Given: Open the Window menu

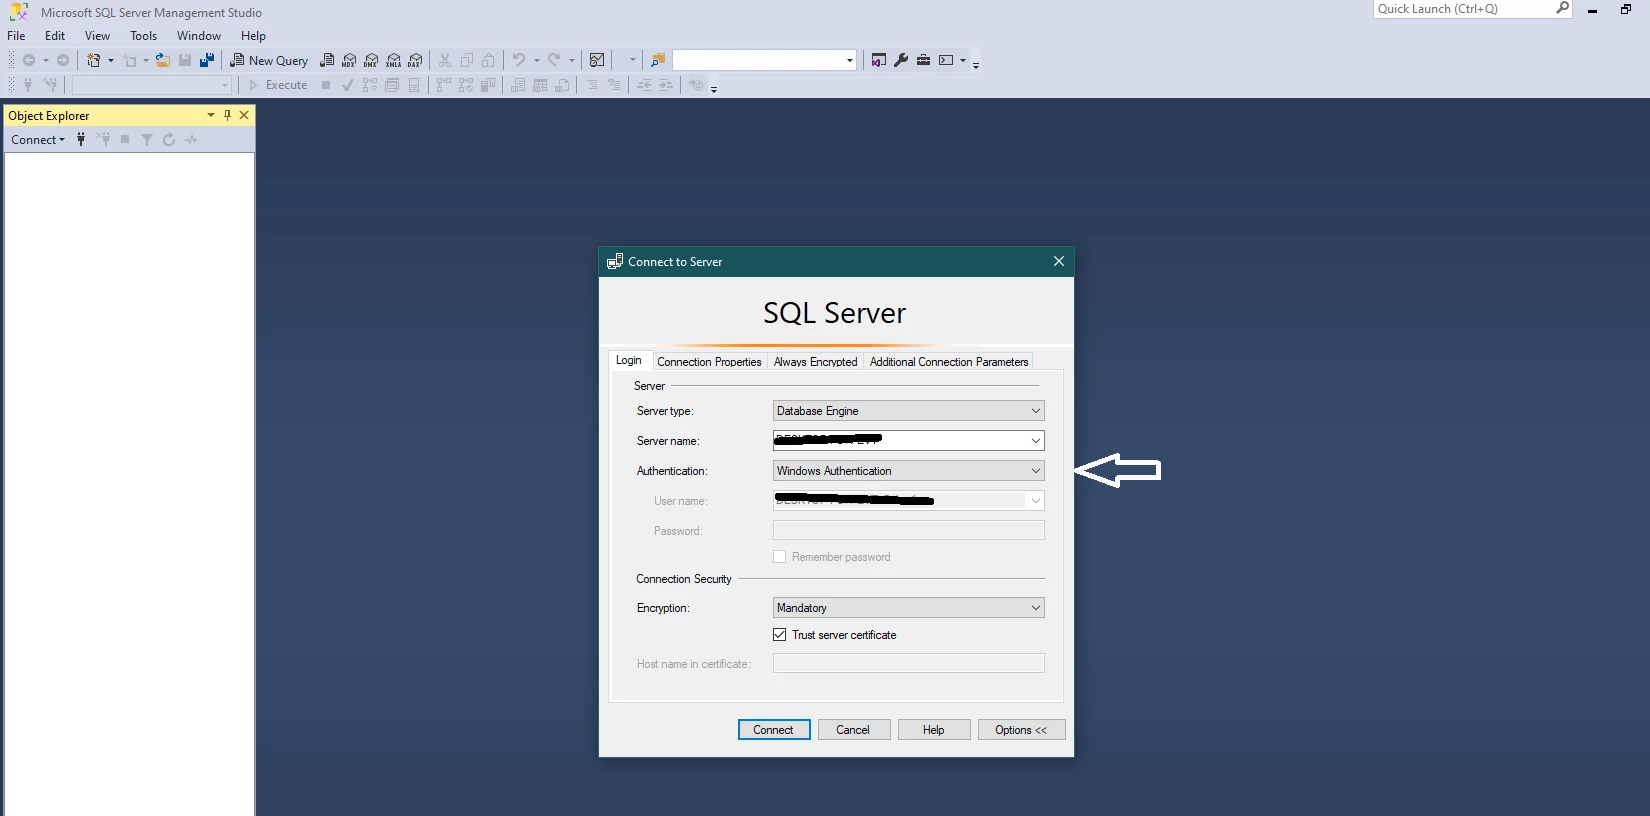Looking at the screenshot, I should (198, 36).
